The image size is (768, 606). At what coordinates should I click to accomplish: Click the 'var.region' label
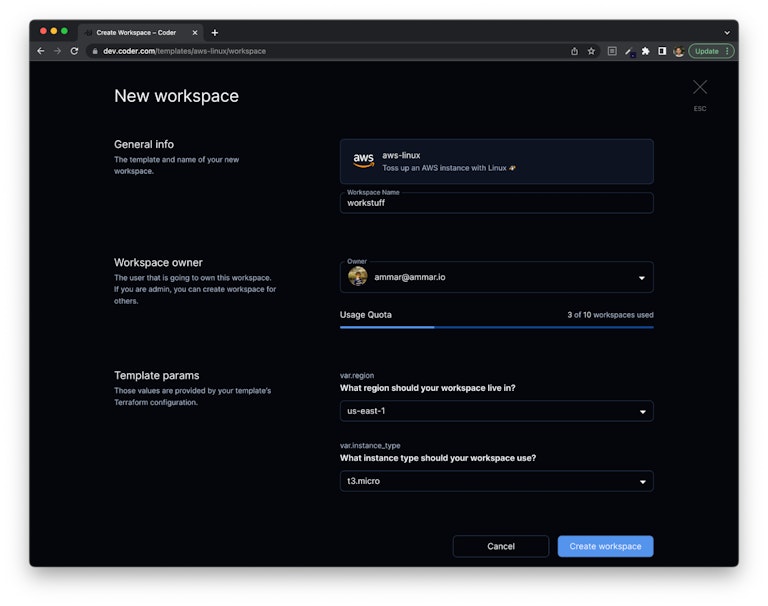click(357, 375)
